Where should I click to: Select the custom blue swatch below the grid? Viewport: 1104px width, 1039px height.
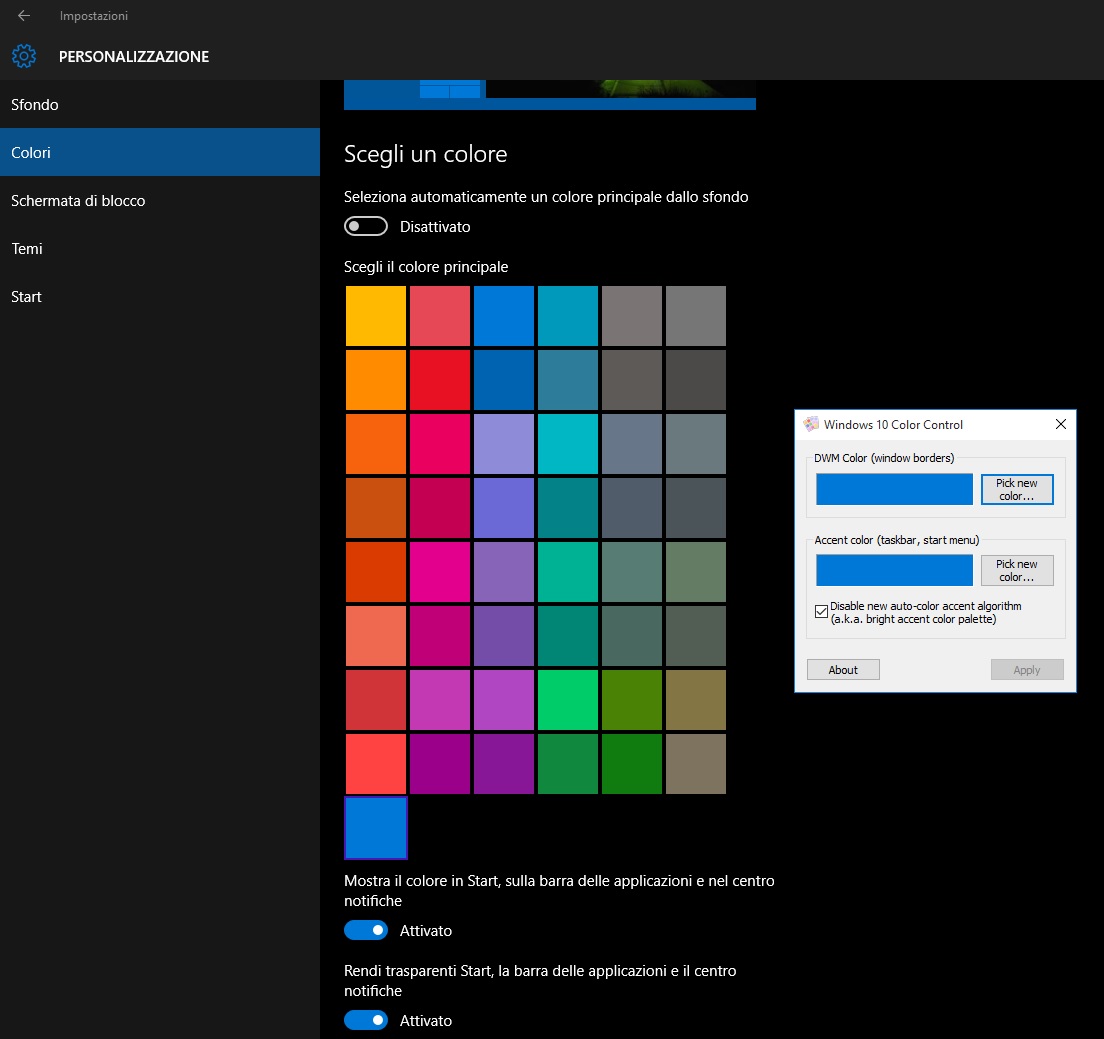[x=375, y=828]
